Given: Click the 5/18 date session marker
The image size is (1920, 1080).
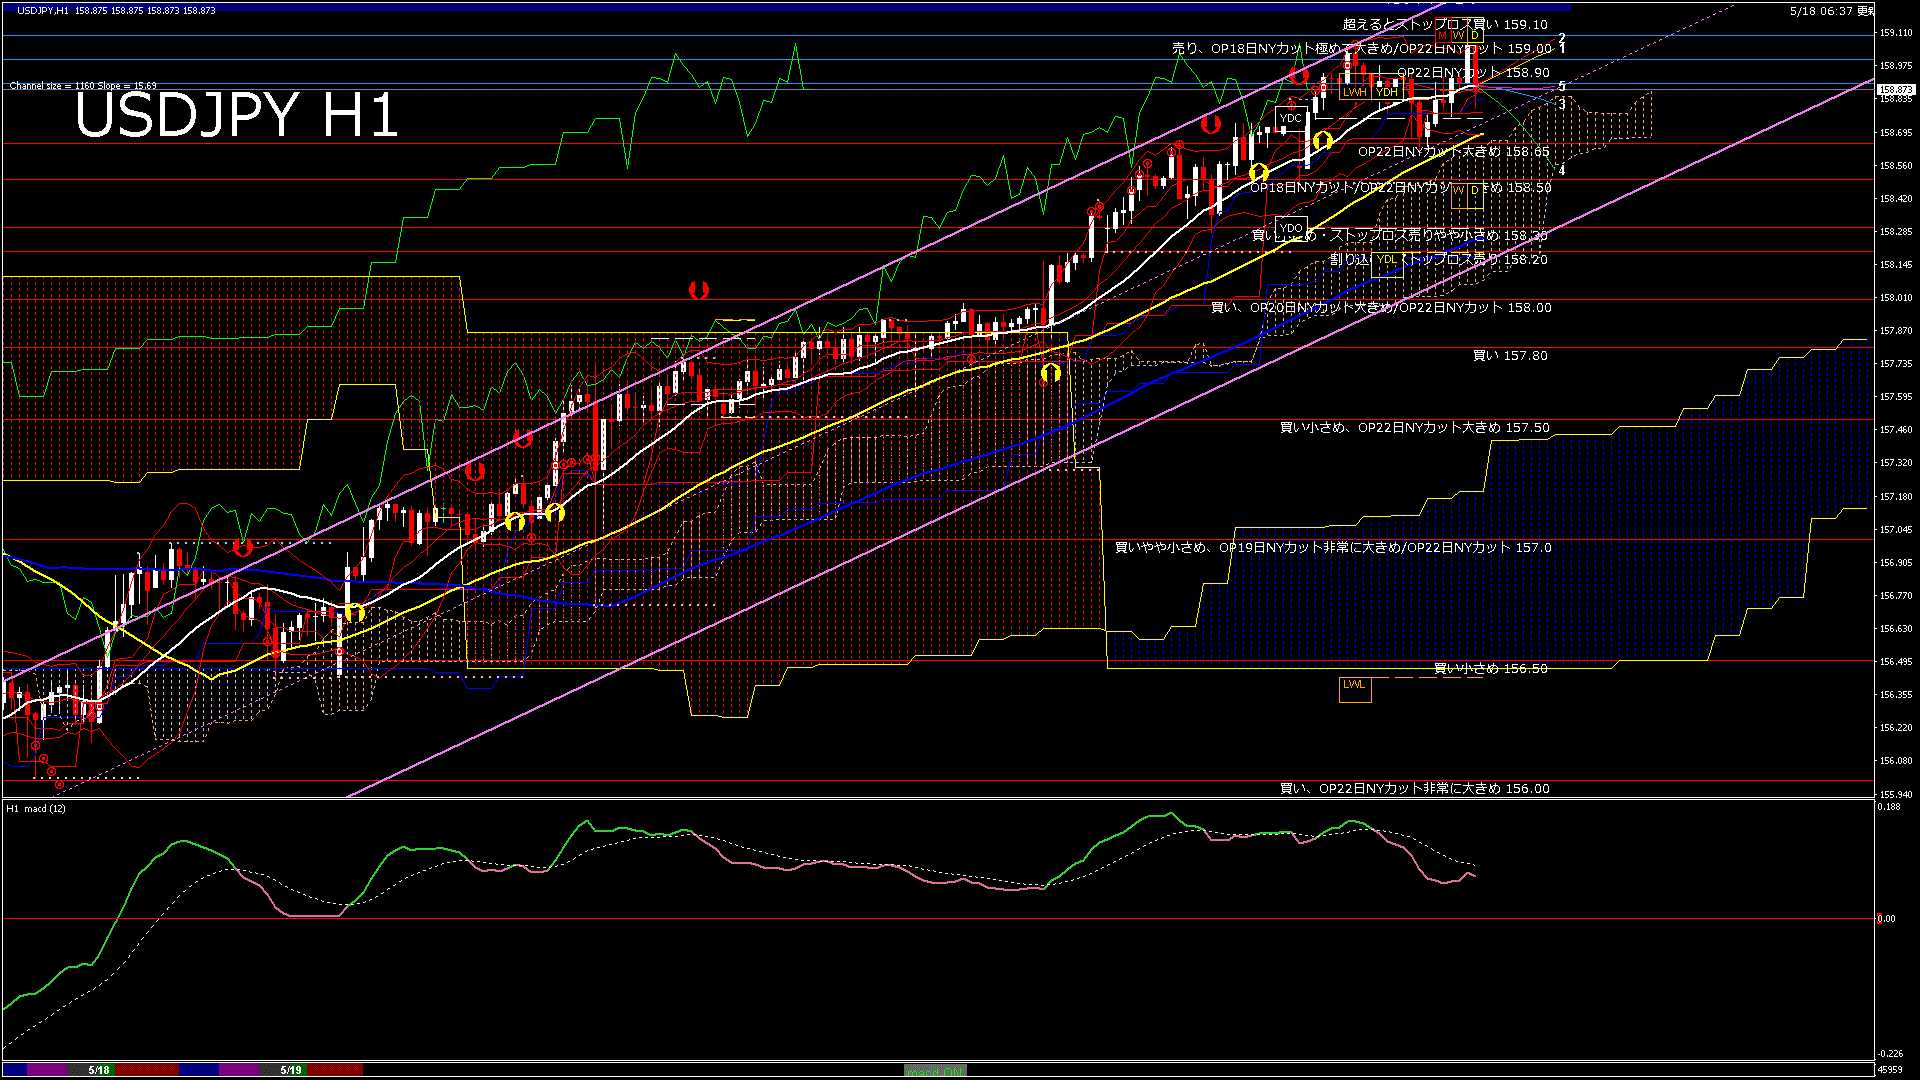Looking at the screenshot, I should point(99,1070).
